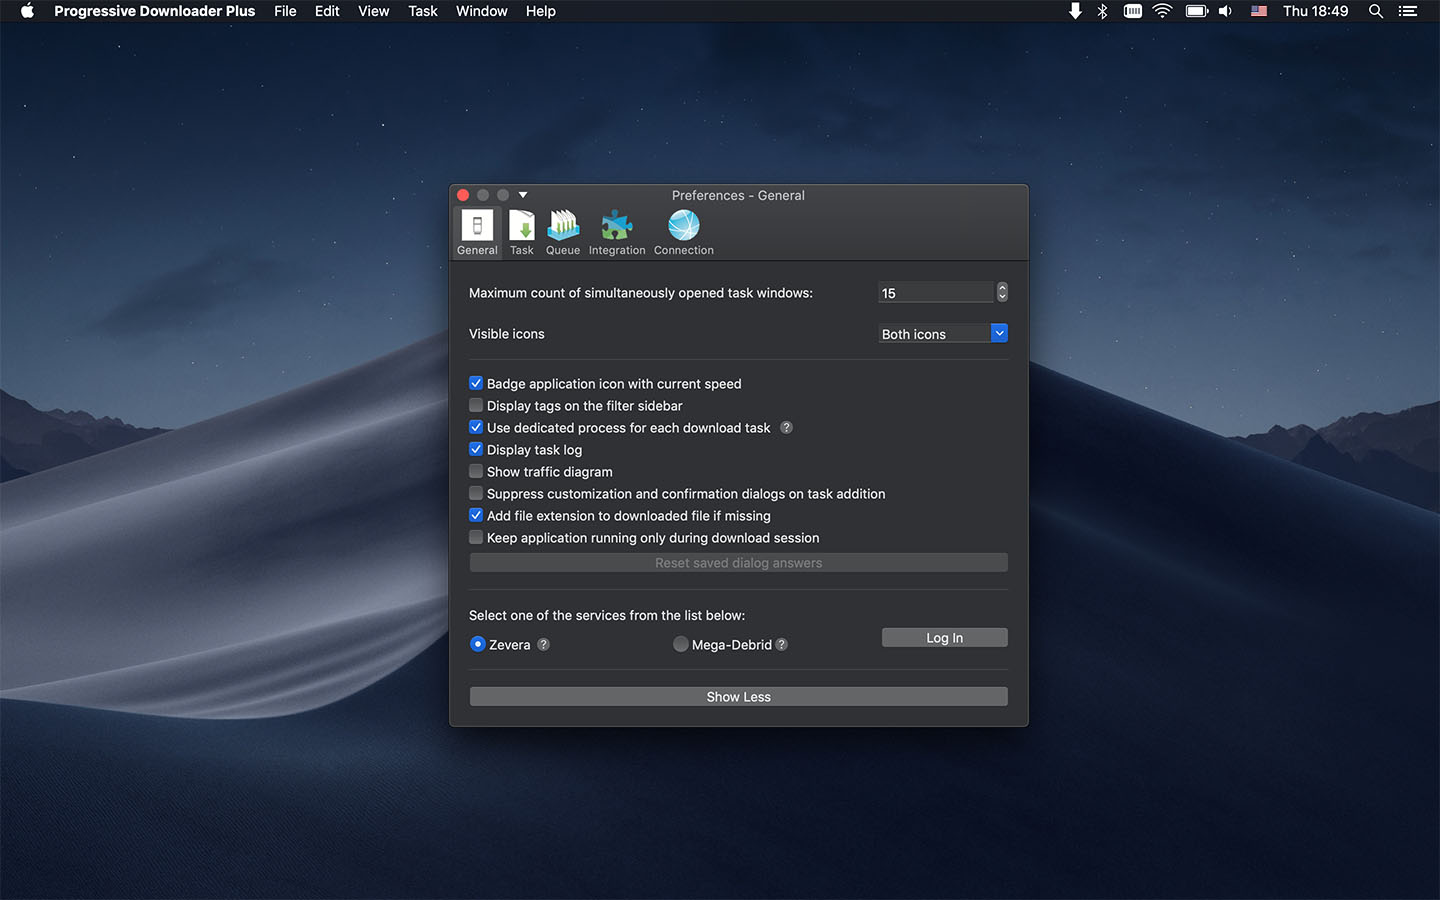Open the Visible icons dropdown

pyautogui.click(x=943, y=334)
